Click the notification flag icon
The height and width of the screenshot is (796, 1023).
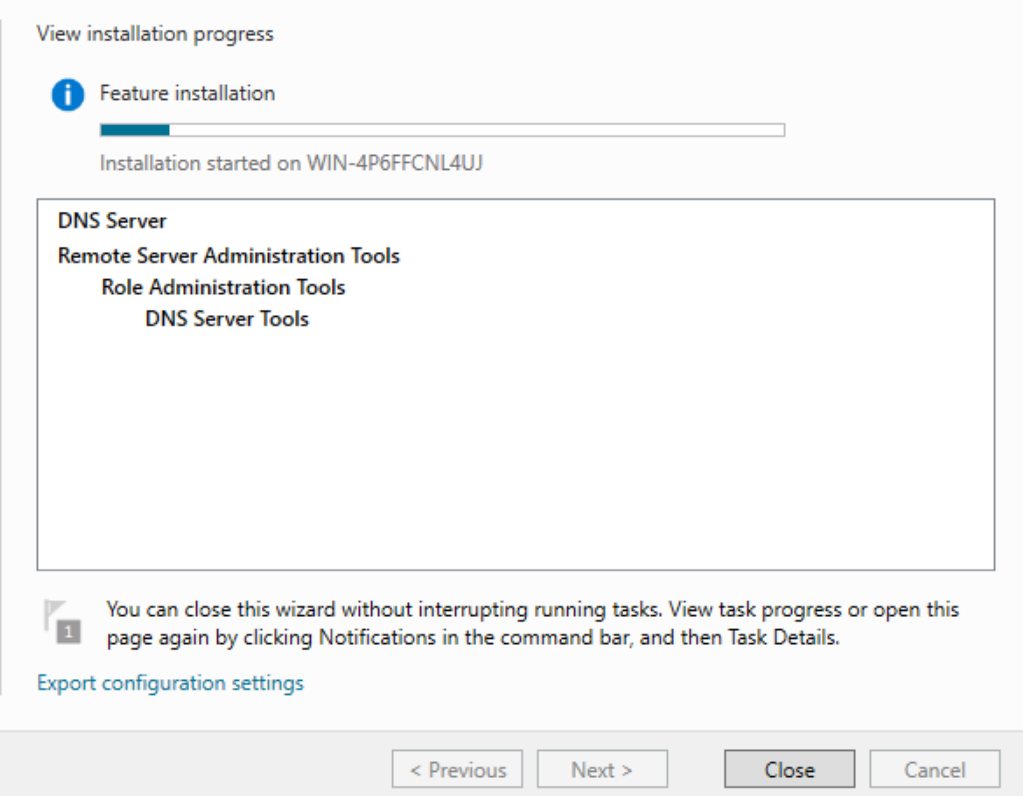pos(63,622)
